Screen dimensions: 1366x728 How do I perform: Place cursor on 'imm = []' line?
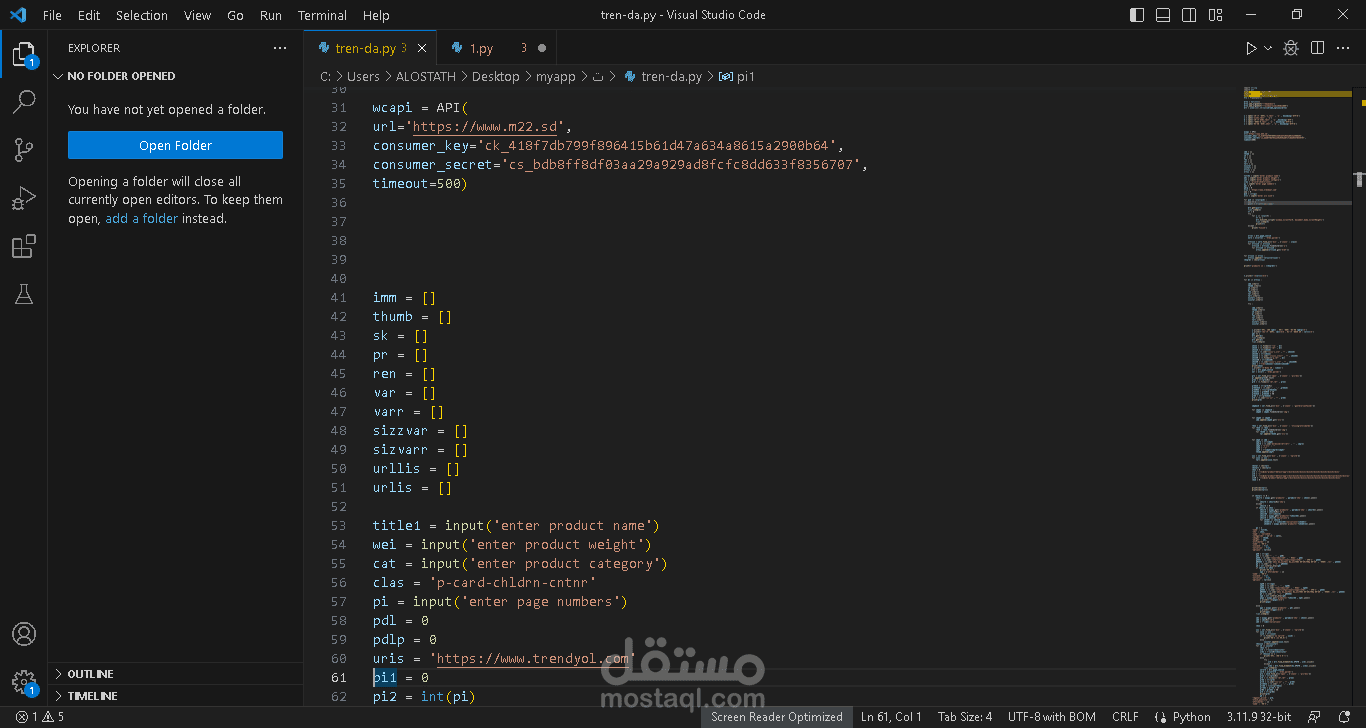(x=404, y=297)
